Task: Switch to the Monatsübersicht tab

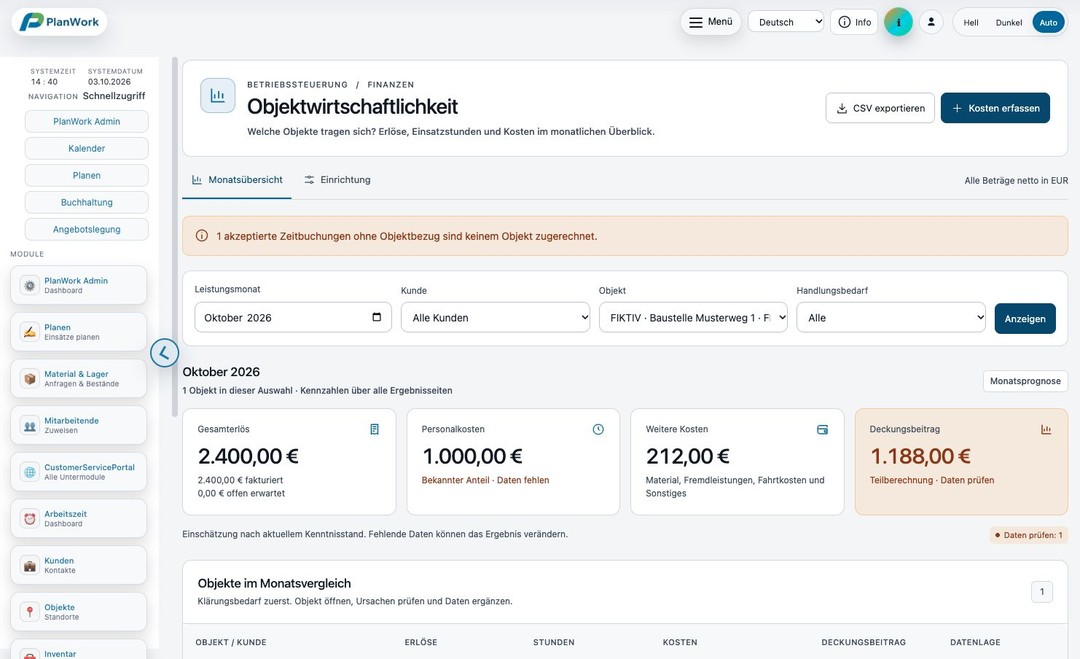Action: coord(237,180)
